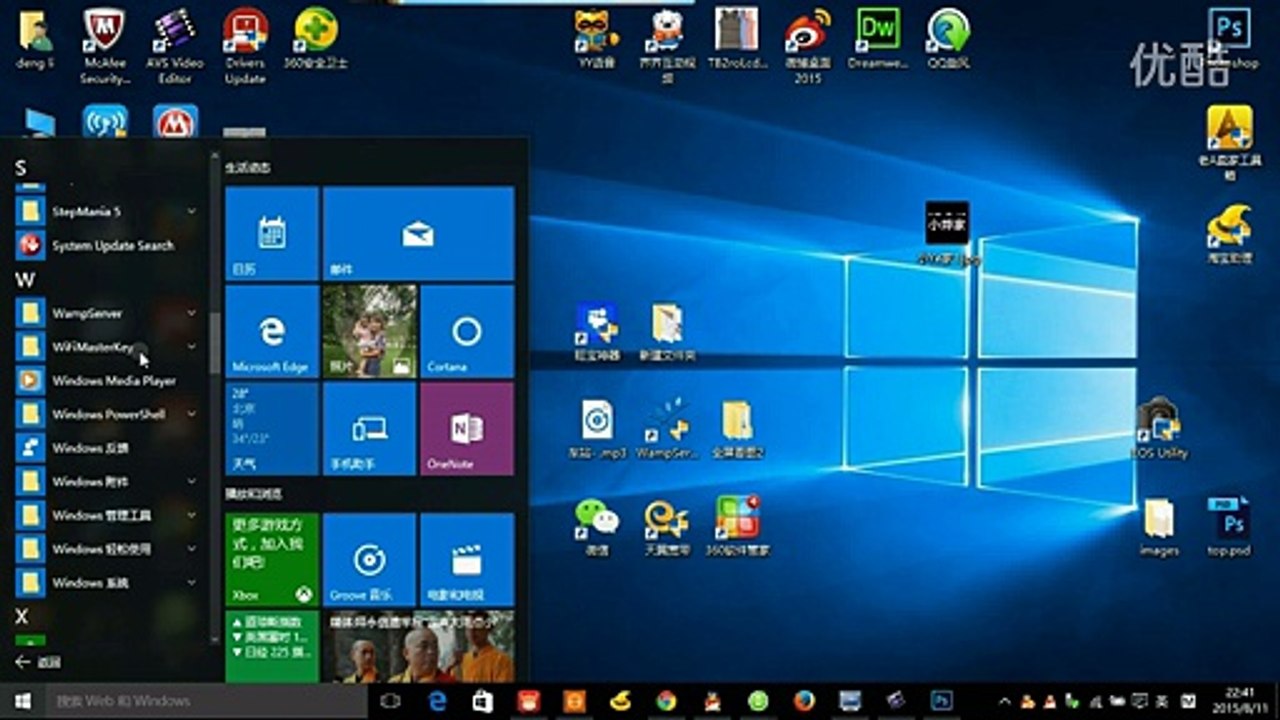Open Google Chrome from the taskbar
The image size is (1280, 720).
pyautogui.click(x=666, y=701)
